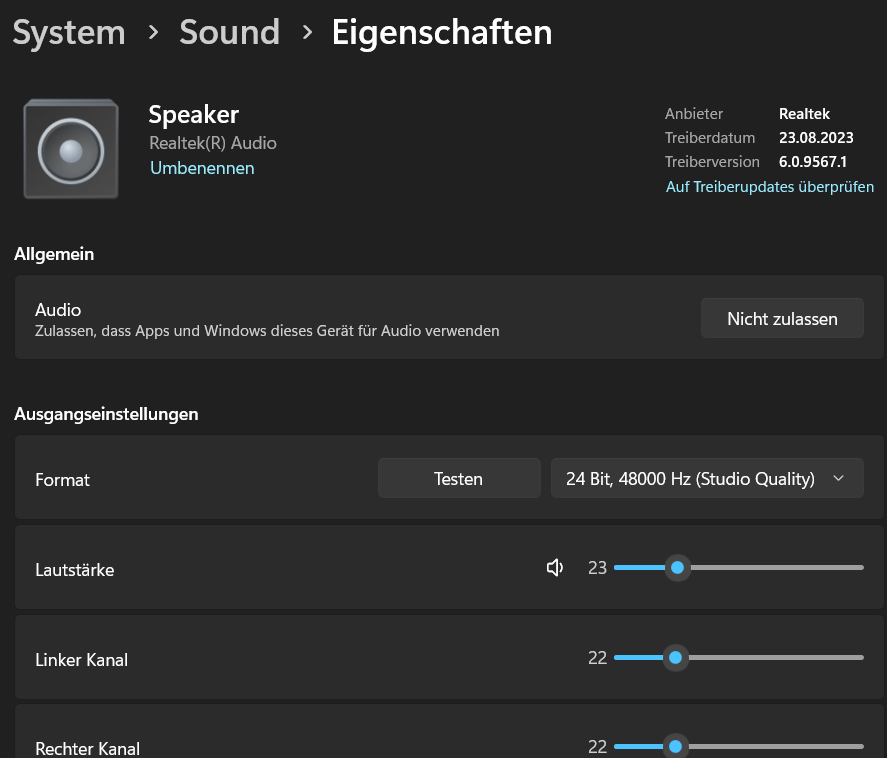Click the Treiberversion value 6.0.9567.1
Screen dimensions: 887x758
813,161
